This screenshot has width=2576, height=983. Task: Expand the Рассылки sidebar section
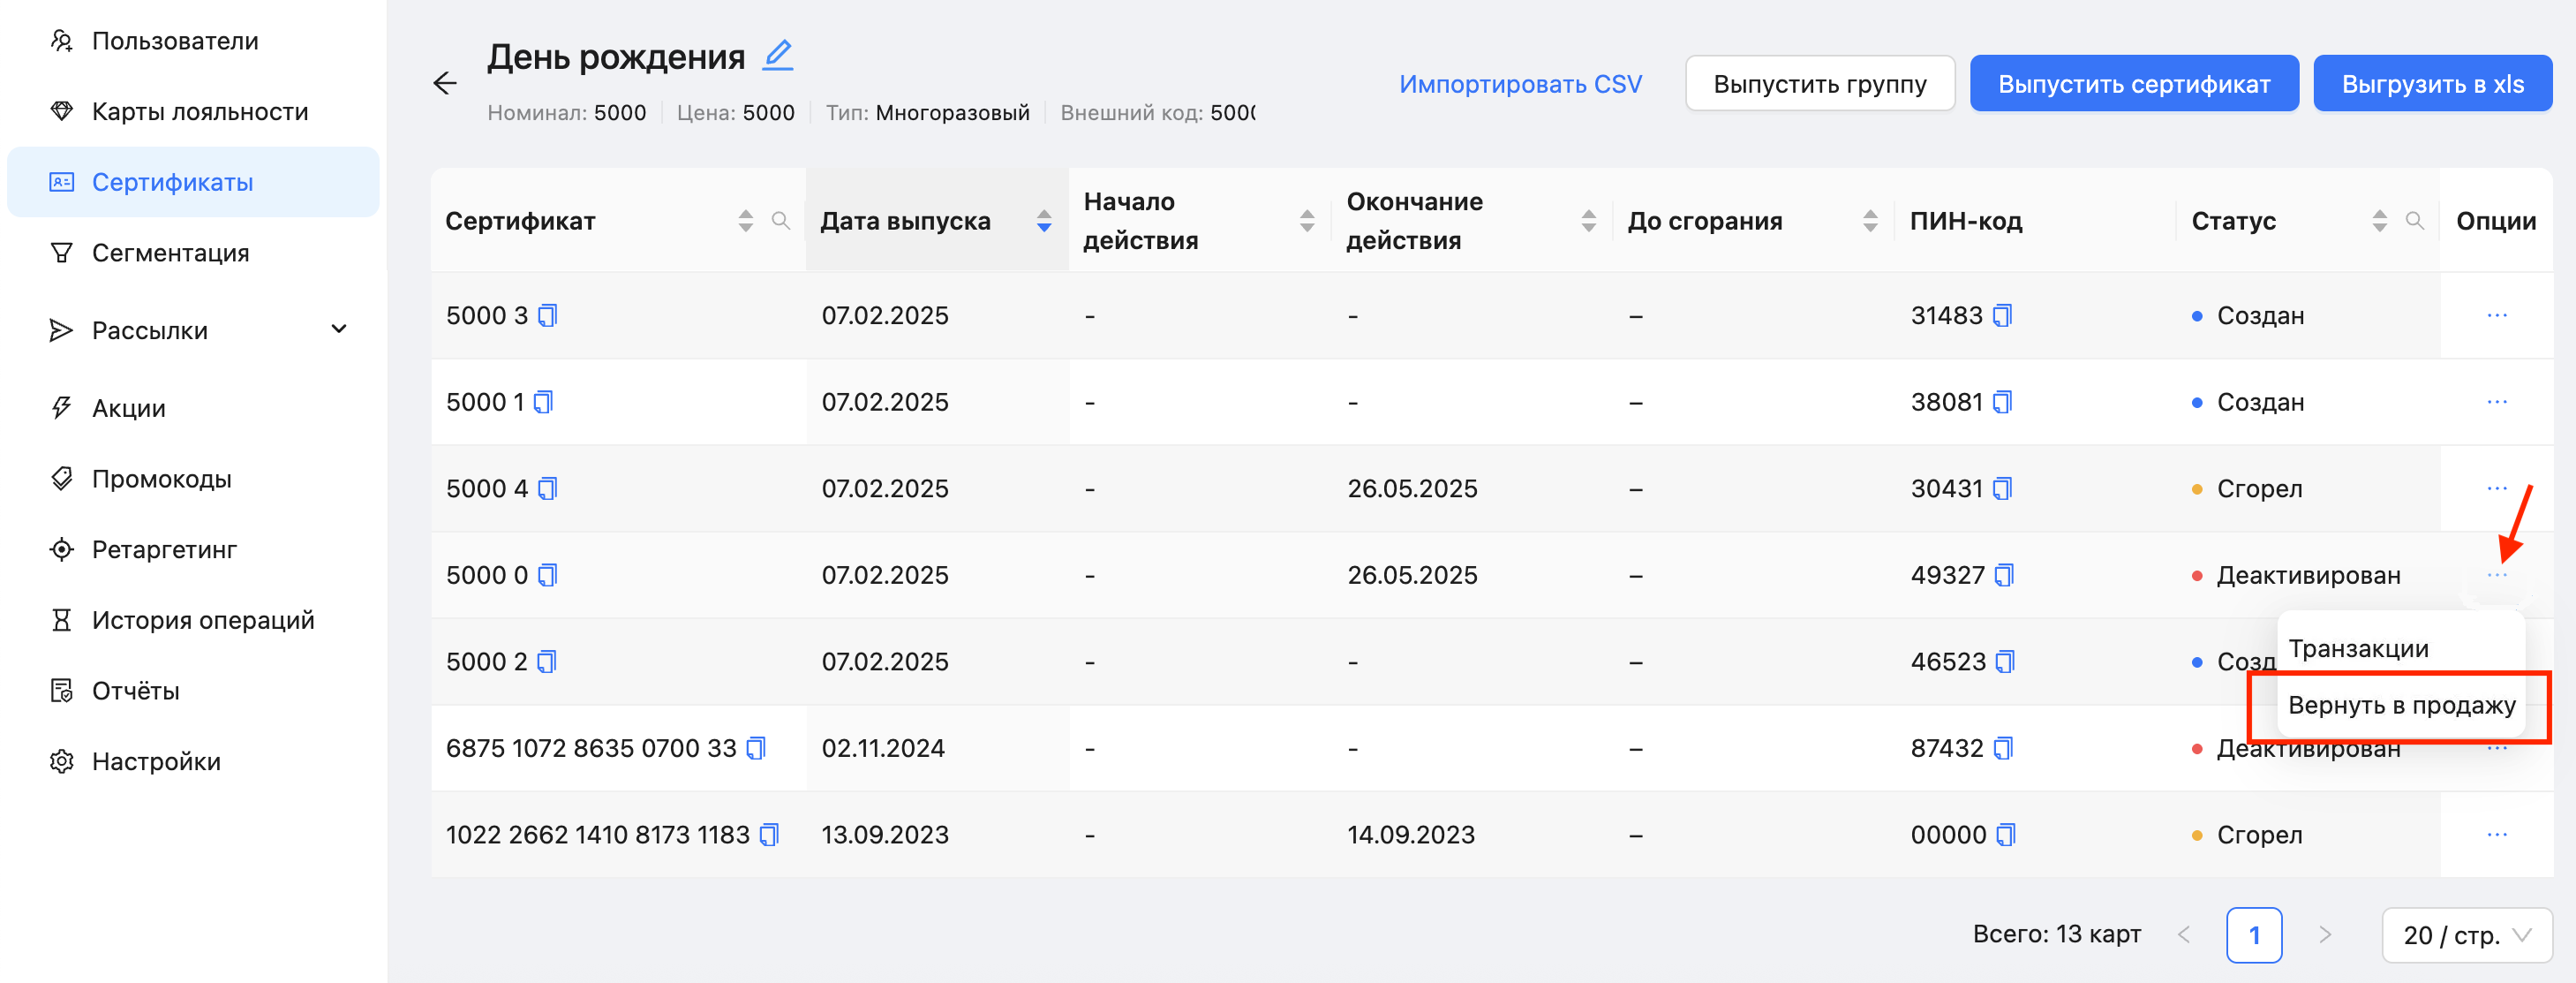point(339,330)
